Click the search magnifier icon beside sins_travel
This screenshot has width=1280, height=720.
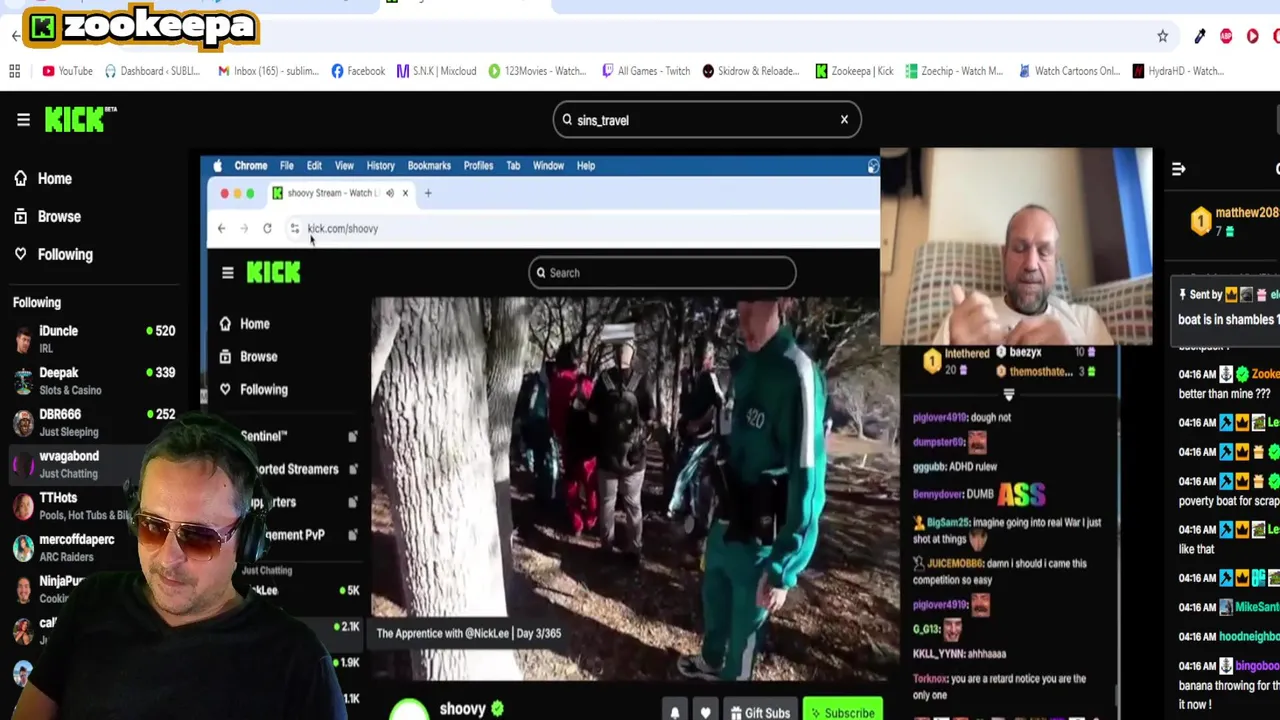pyautogui.click(x=567, y=120)
